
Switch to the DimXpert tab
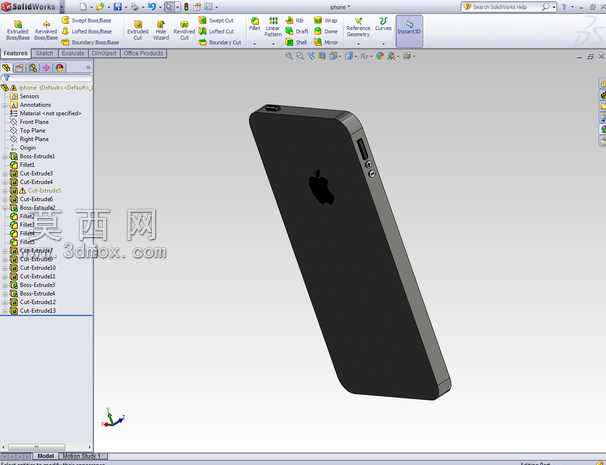click(x=104, y=53)
